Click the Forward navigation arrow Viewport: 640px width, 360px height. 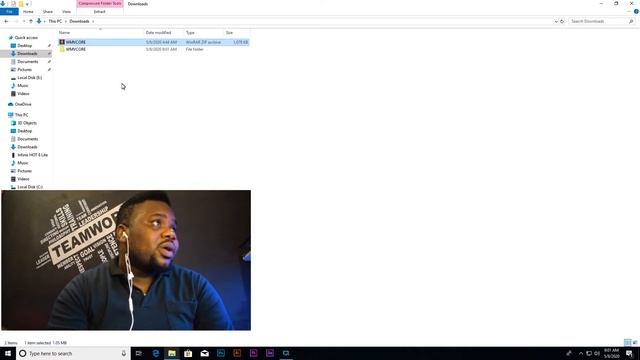[x=16, y=21]
